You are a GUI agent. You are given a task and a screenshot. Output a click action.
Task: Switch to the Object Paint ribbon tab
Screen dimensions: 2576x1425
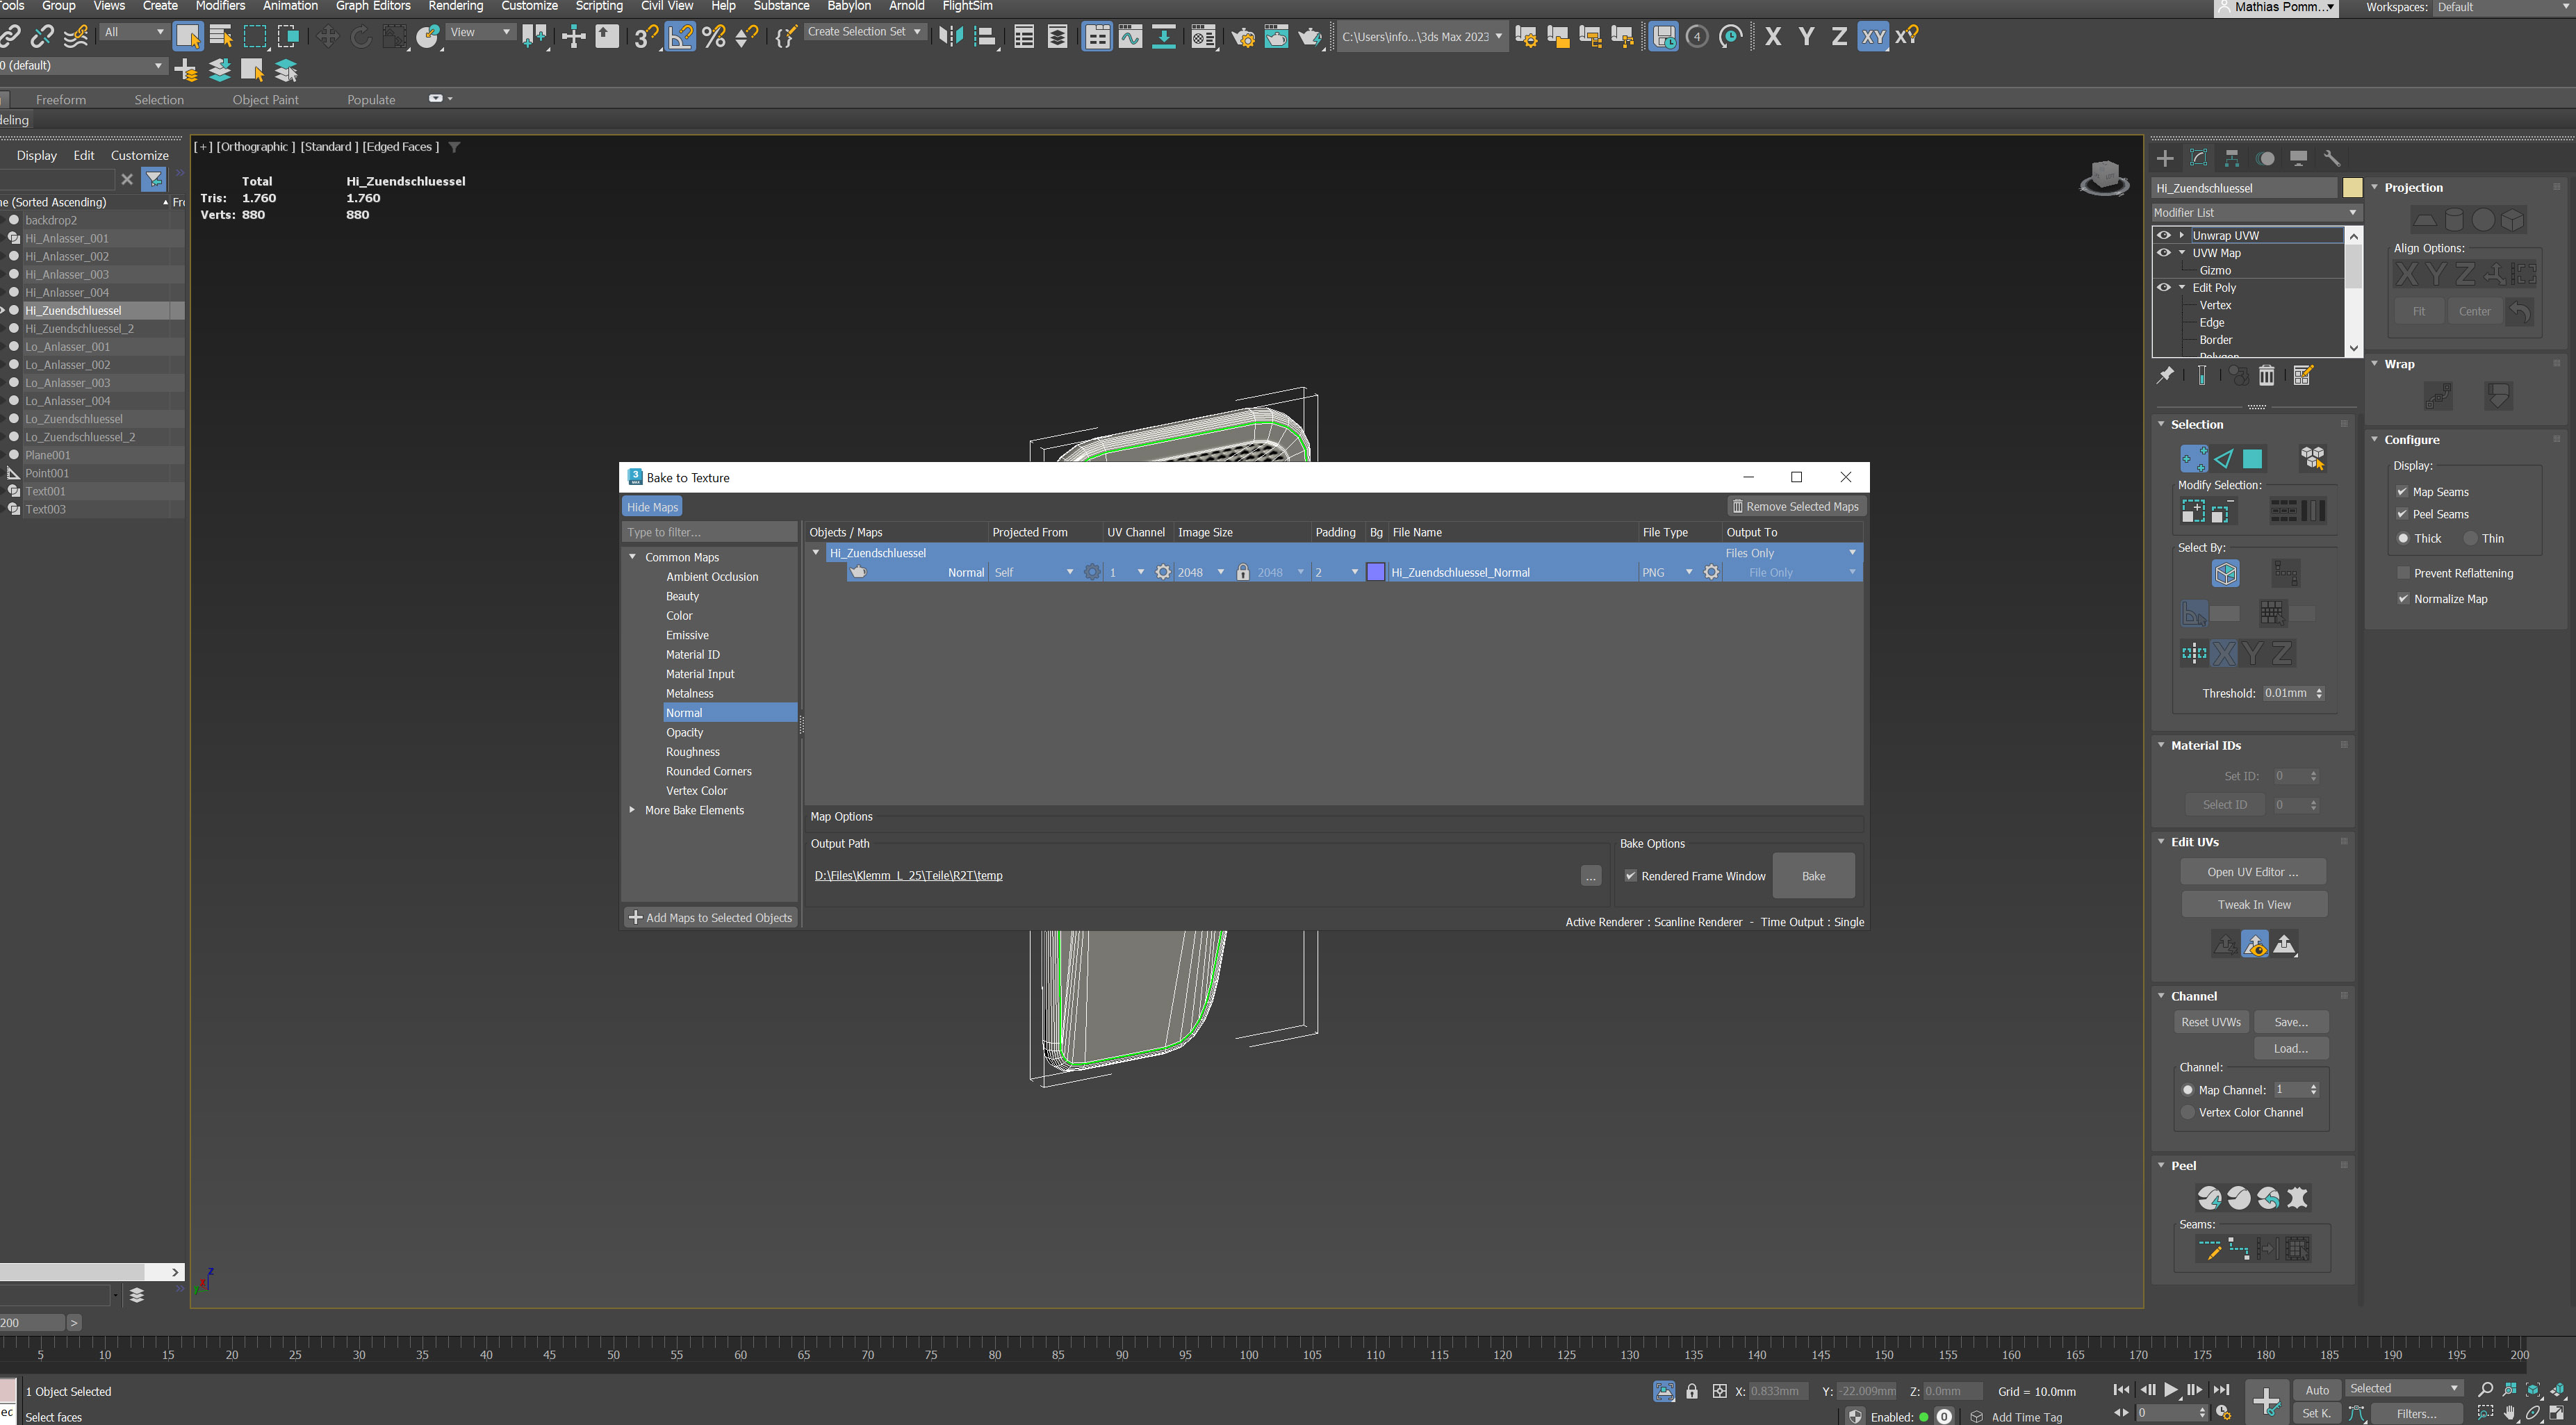tap(265, 99)
